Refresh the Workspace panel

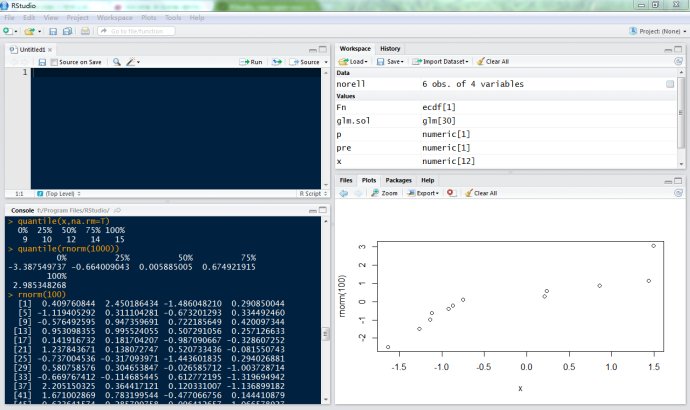point(677,61)
